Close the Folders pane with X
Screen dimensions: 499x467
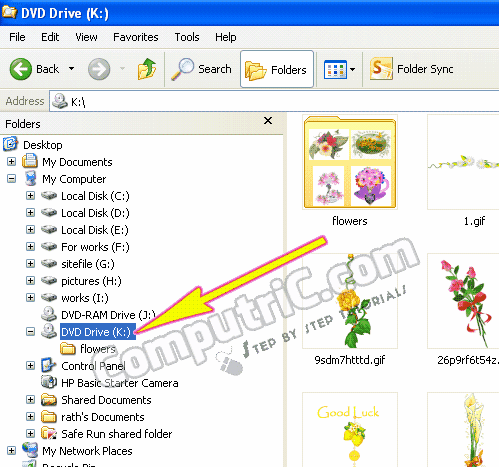[268, 121]
